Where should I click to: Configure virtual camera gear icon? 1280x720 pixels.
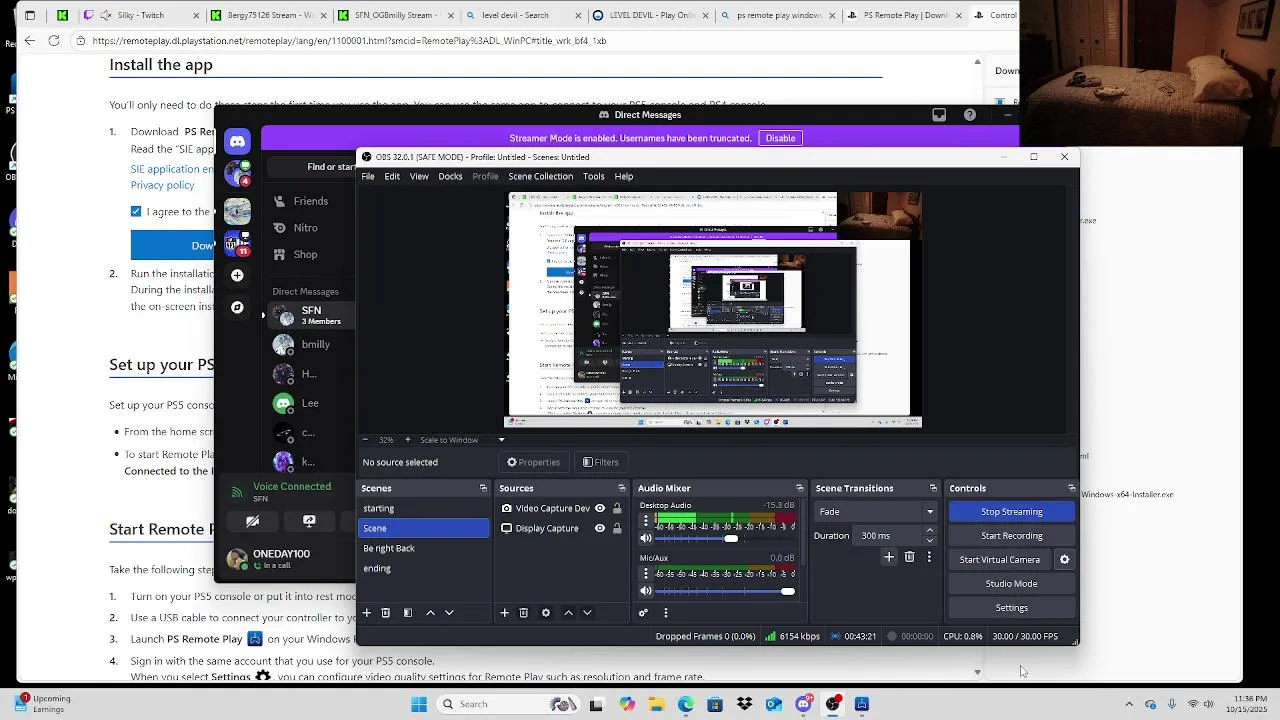click(1064, 560)
